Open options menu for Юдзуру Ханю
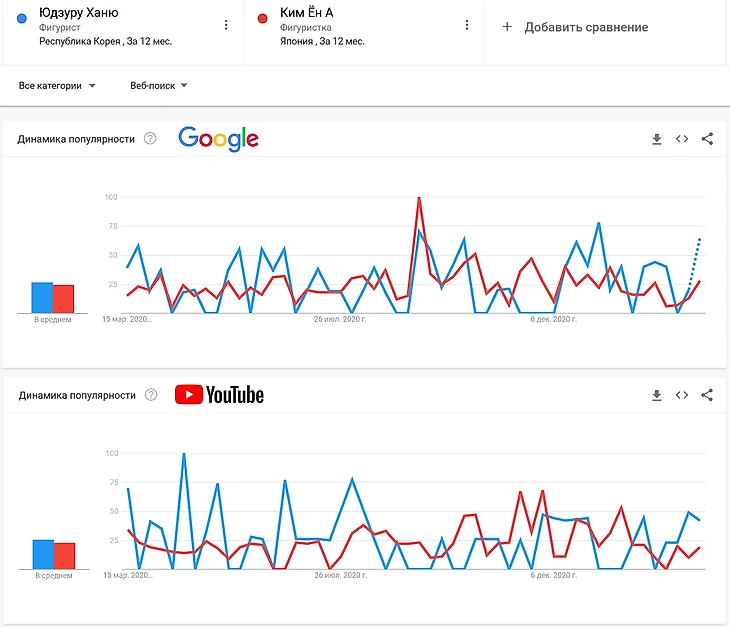Screen dimensions: 730x627 [226, 25]
